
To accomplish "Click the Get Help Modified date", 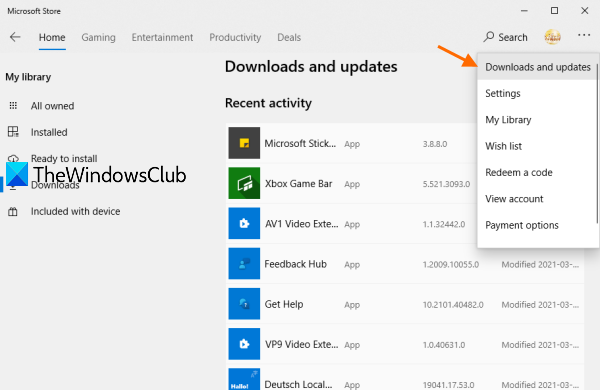I will (x=540, y=305).
